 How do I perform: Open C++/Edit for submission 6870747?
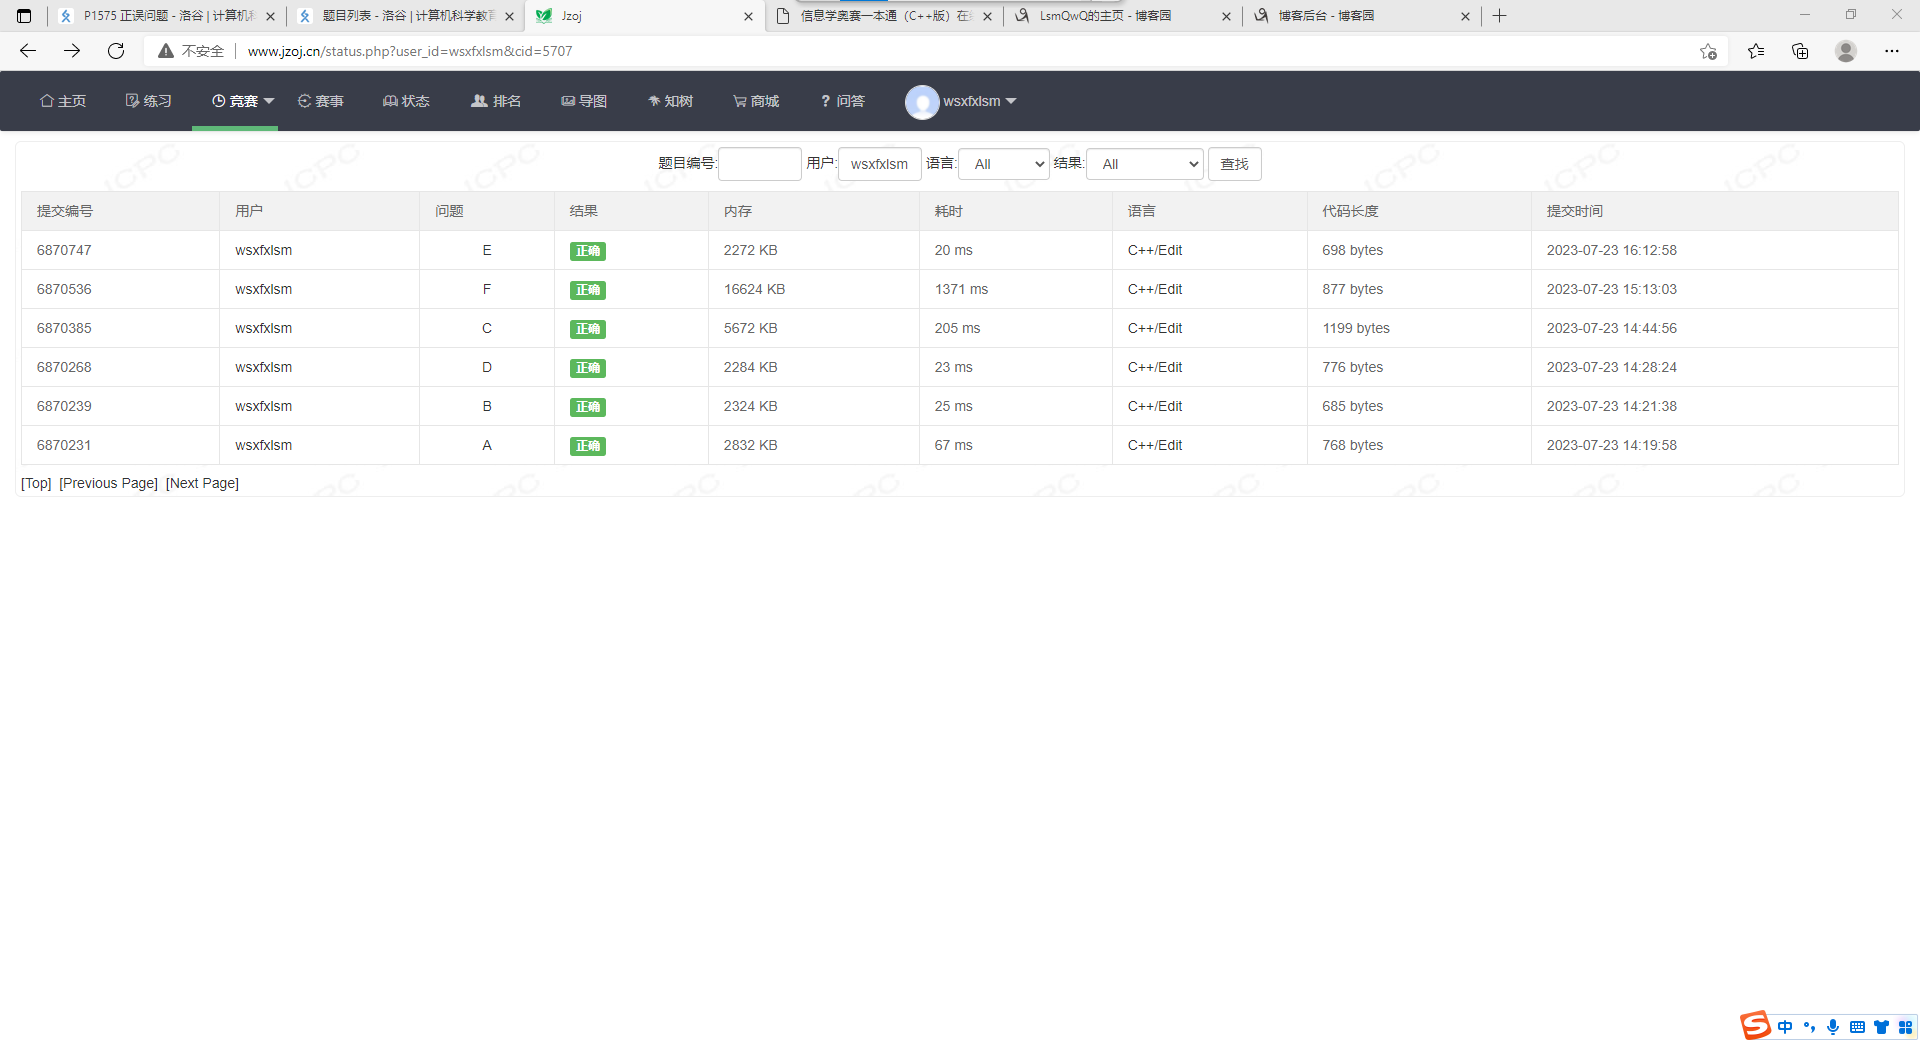[1155, 250]
